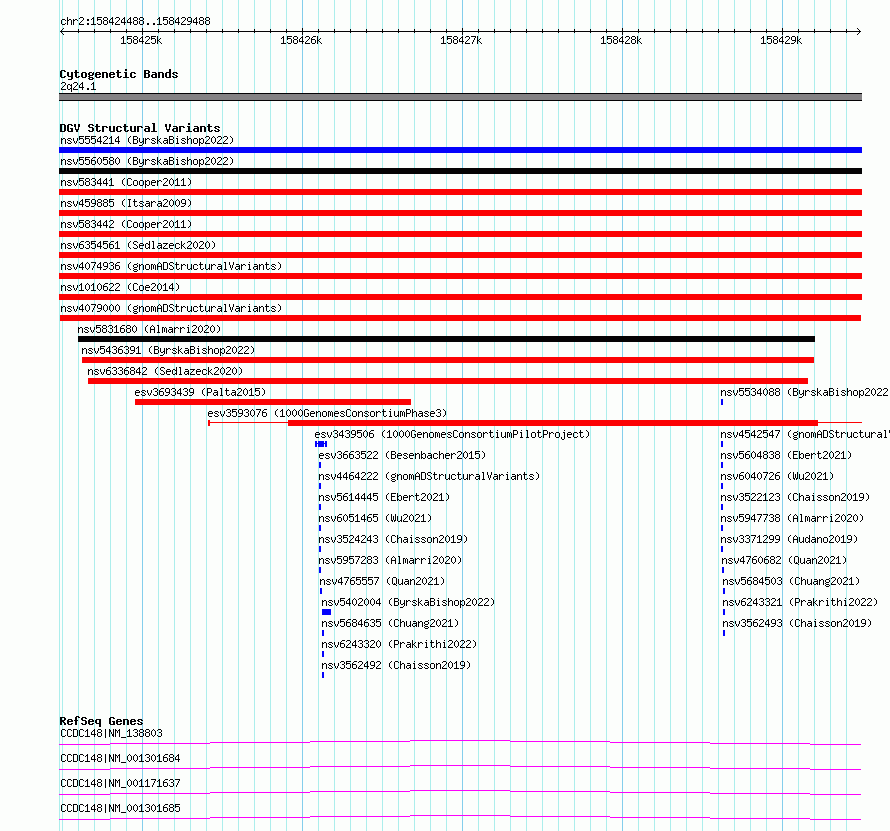Click nsv4074936 (gnomADStructuralVariants) label

171,266
